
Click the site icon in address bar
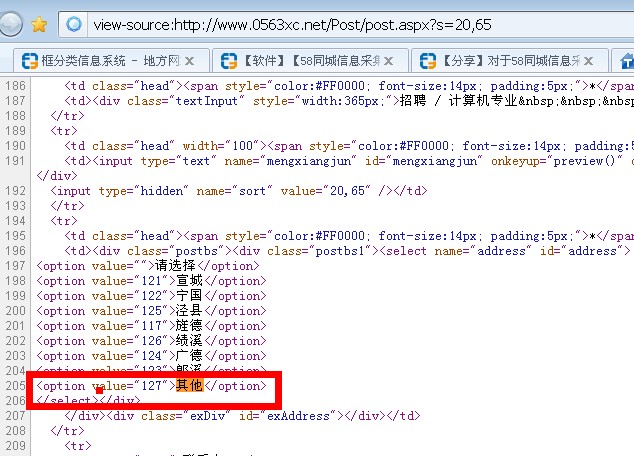point(74,23)
